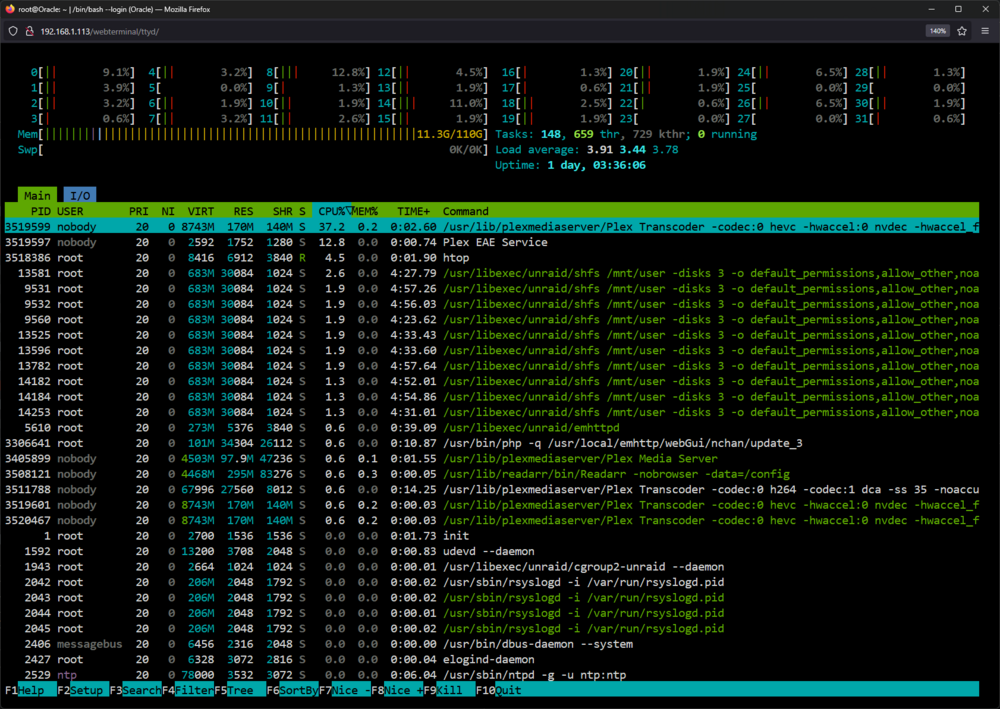Image resolution: width=1000 pixels, height=709 pixels.
Task: Switch to the I/O tab in htop
Action: coord(80,196)
